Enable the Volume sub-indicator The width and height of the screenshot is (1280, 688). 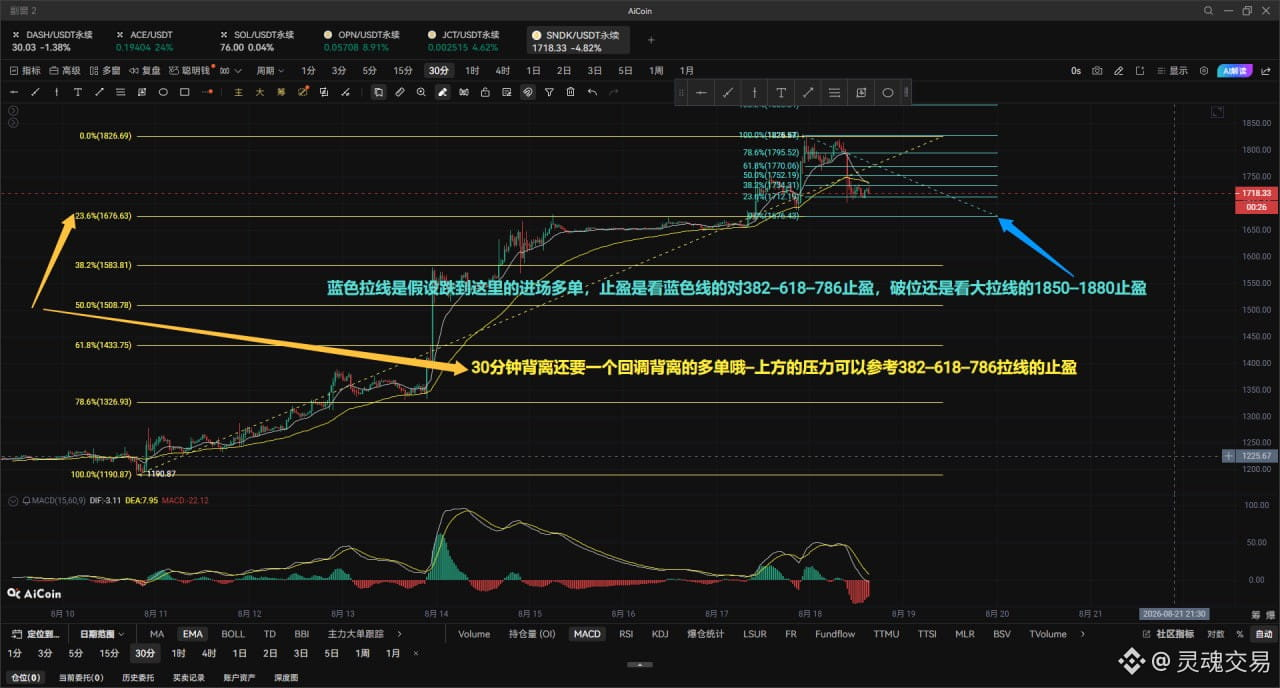[x=474, y=634]
